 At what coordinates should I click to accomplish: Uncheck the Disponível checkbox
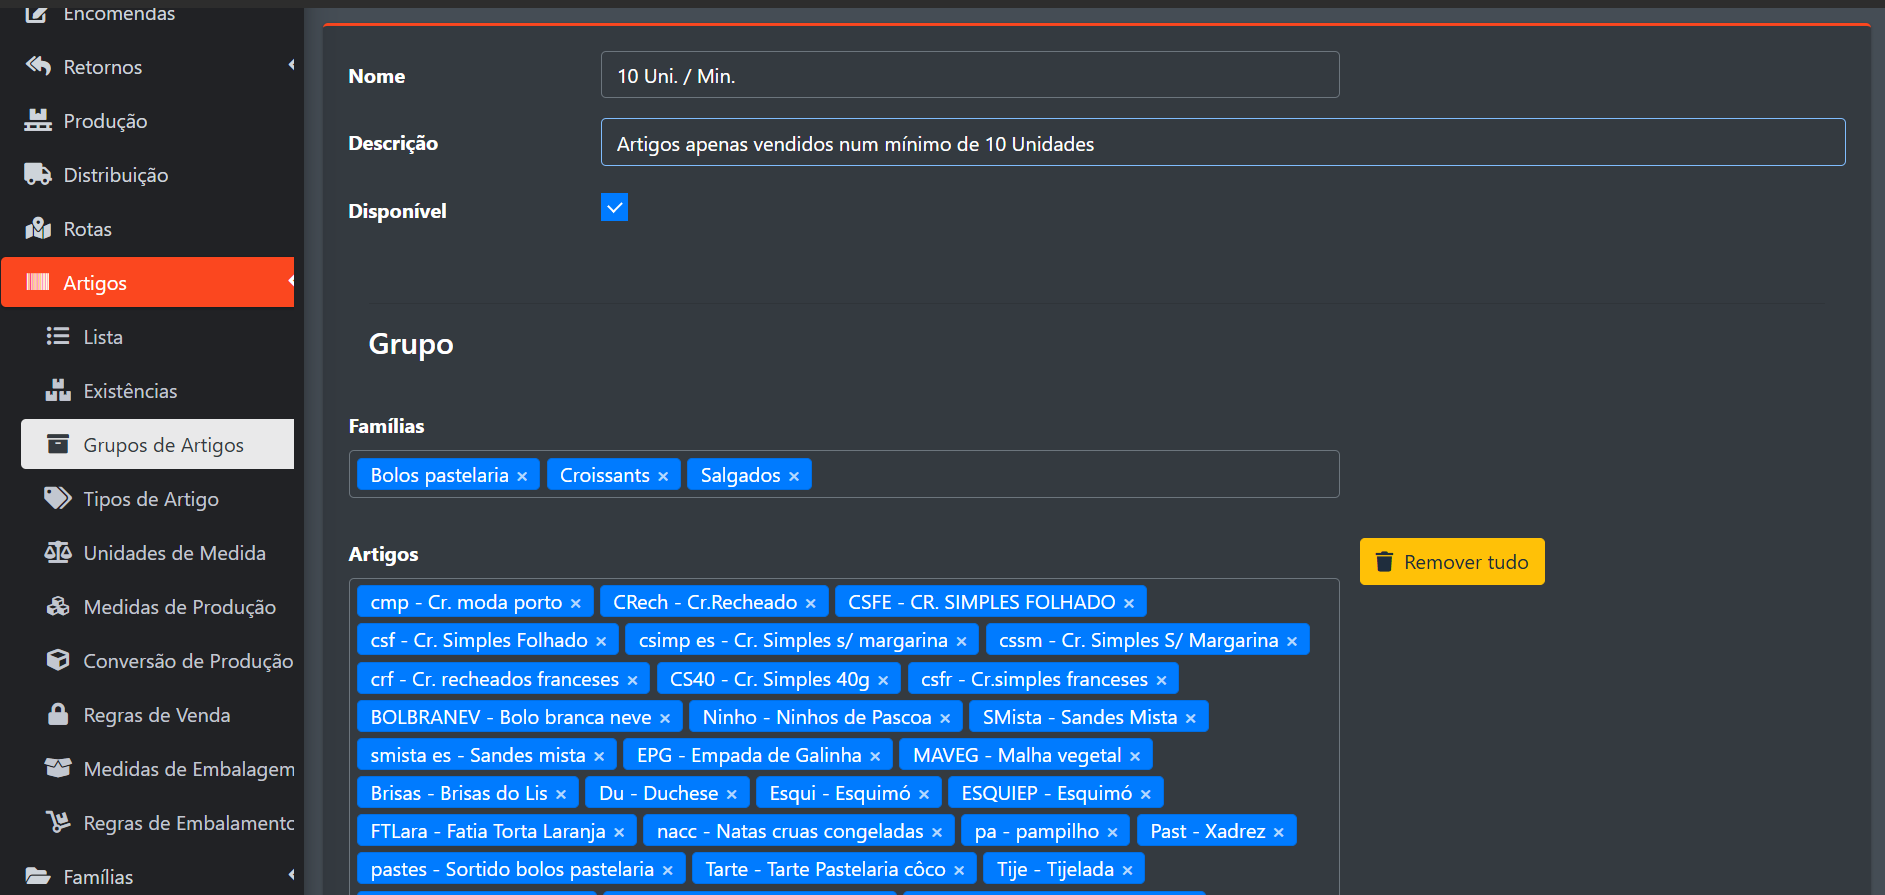click(614, 208)
